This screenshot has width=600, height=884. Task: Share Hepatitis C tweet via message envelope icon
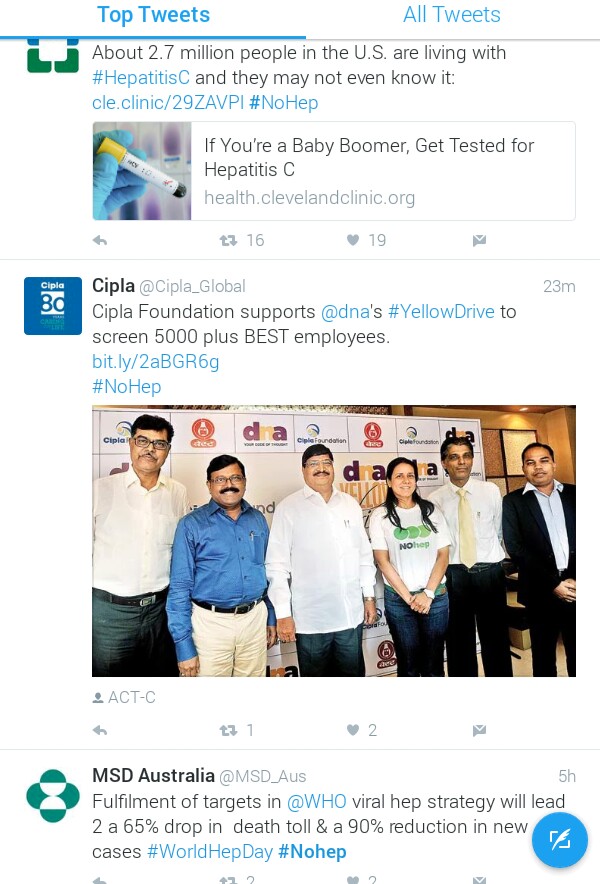pos(479,241)
